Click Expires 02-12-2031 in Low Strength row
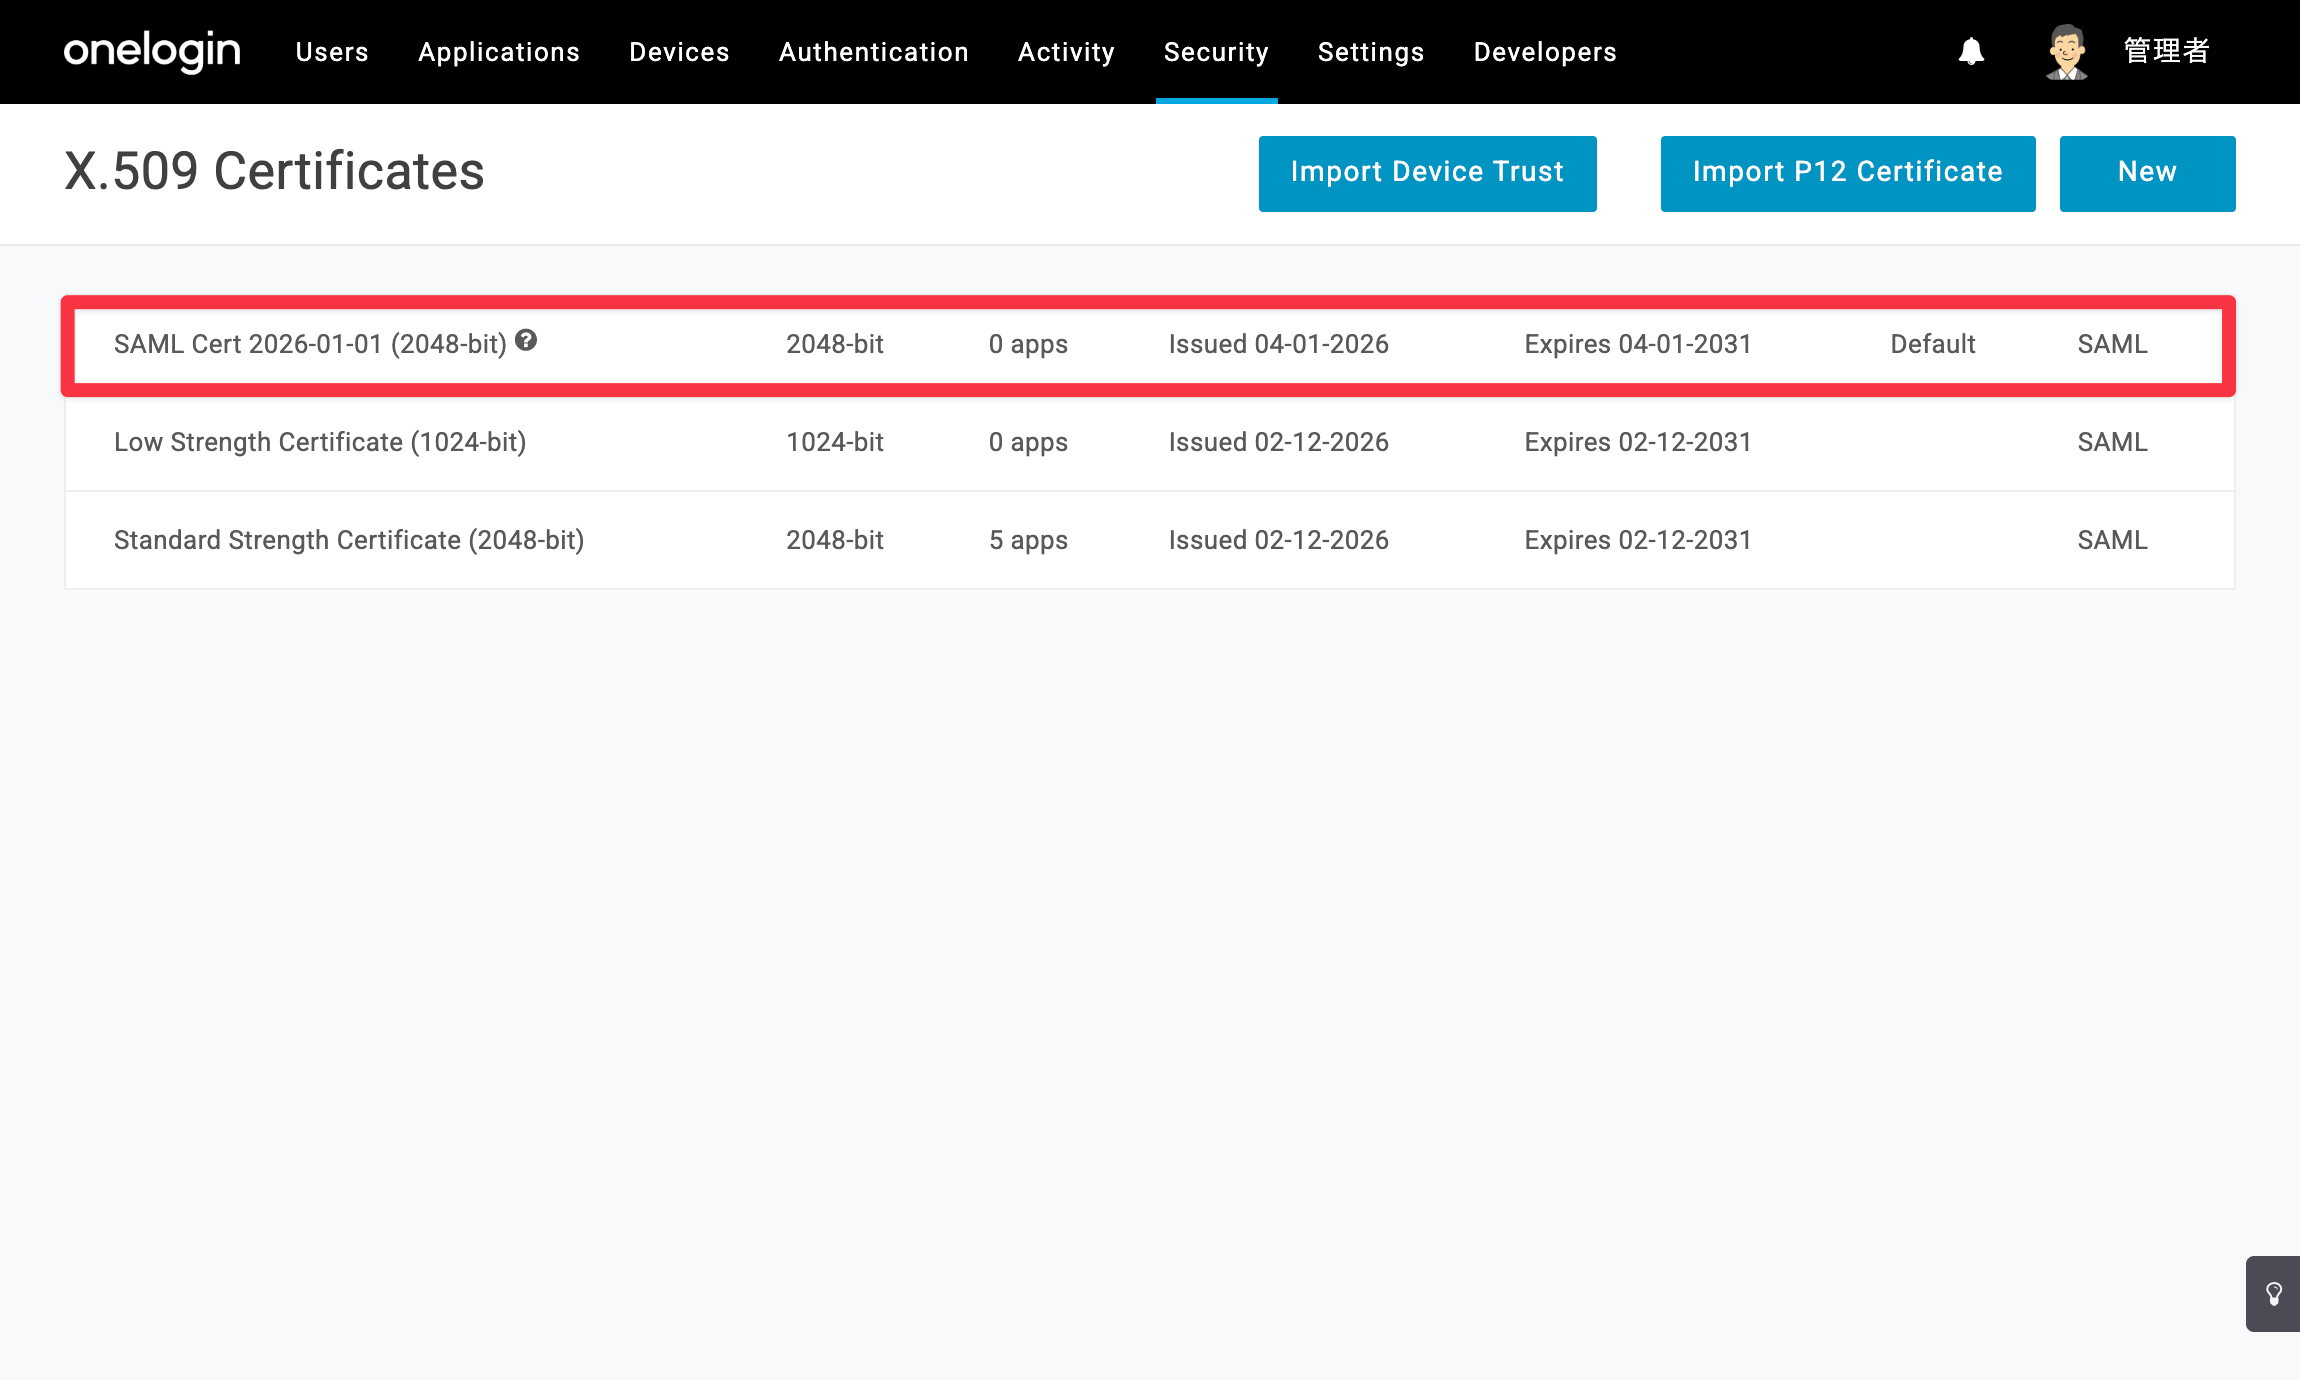 point(1637,442)
